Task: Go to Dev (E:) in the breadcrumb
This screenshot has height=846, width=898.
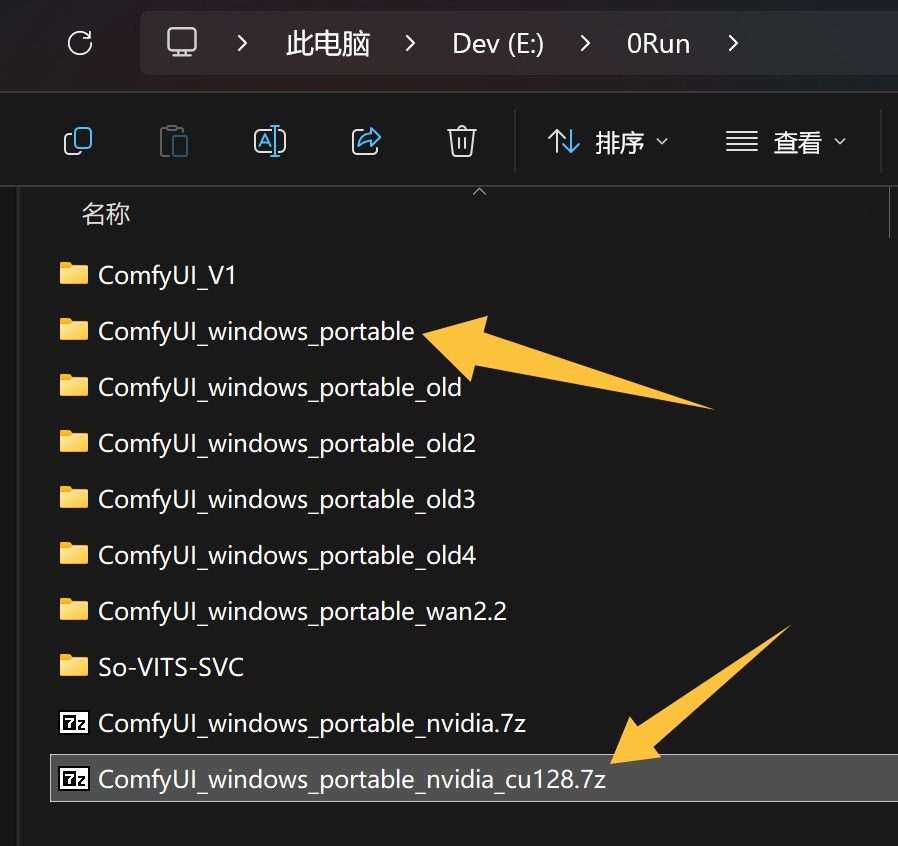Action: tap(498, 43)
